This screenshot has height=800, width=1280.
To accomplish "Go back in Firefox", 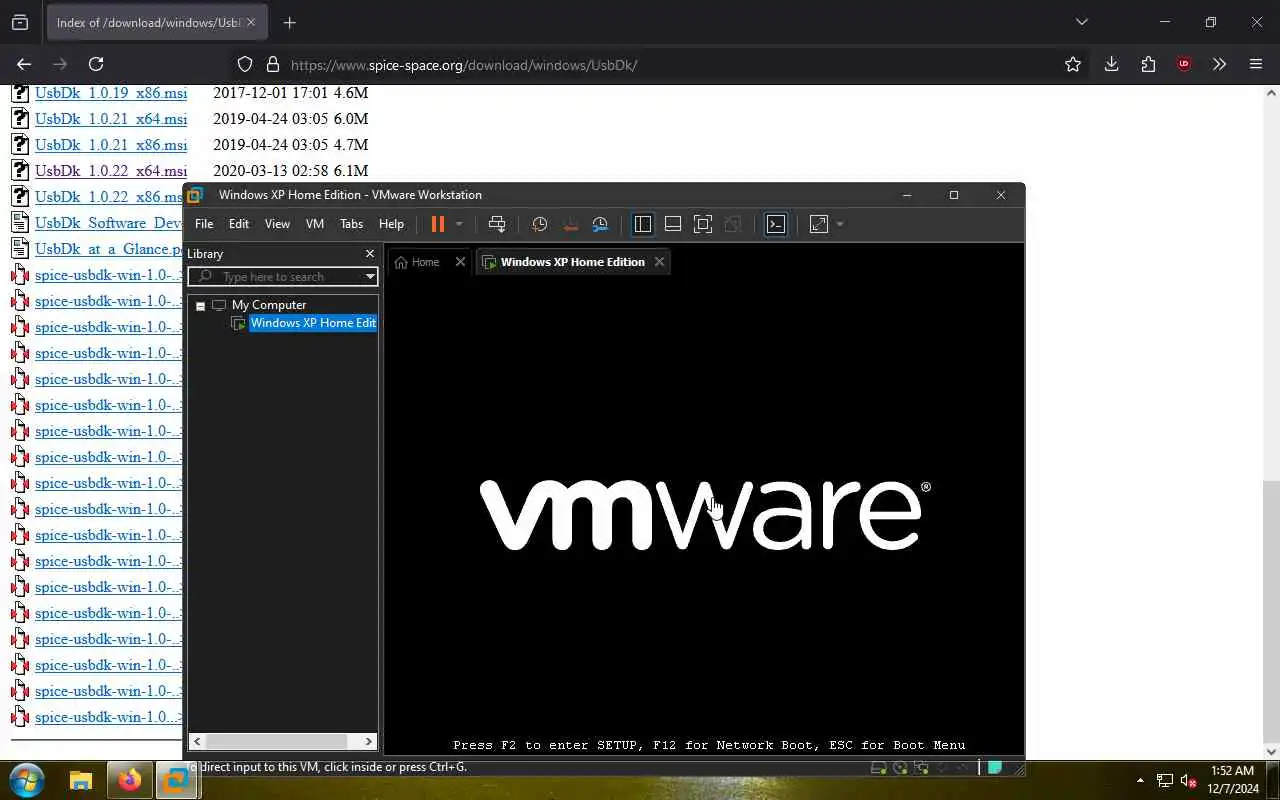I will [x=24, y=64].
